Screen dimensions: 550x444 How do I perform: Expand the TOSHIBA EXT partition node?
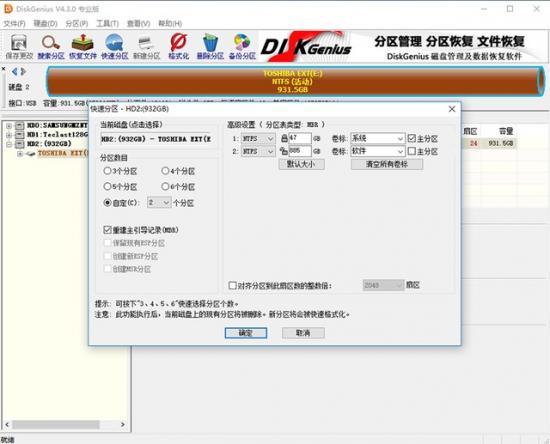point(20,153)
